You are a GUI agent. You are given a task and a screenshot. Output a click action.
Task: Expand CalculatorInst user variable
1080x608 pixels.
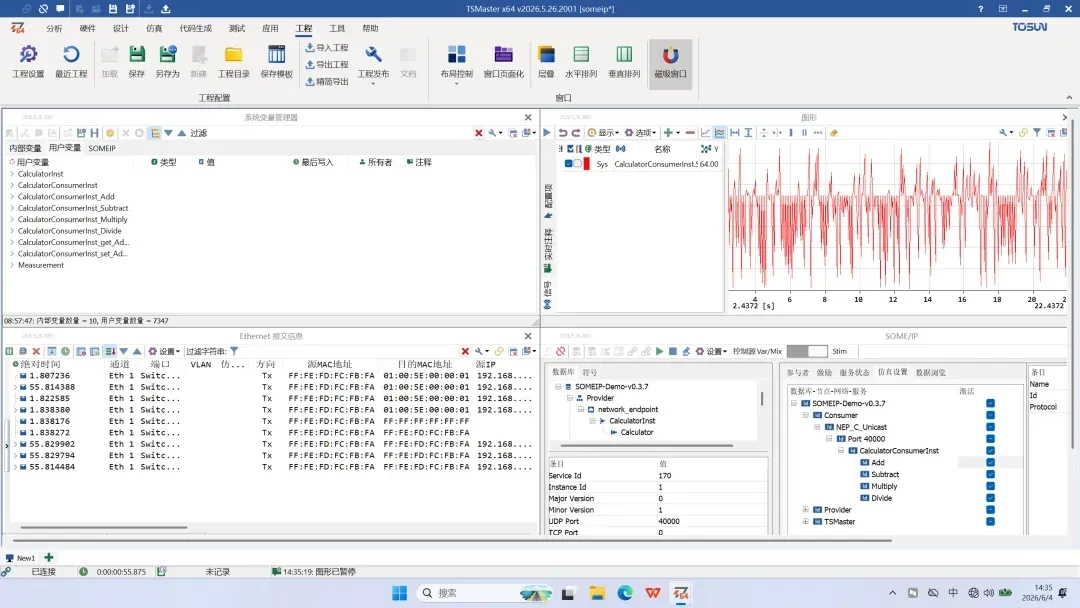(12, 174)
